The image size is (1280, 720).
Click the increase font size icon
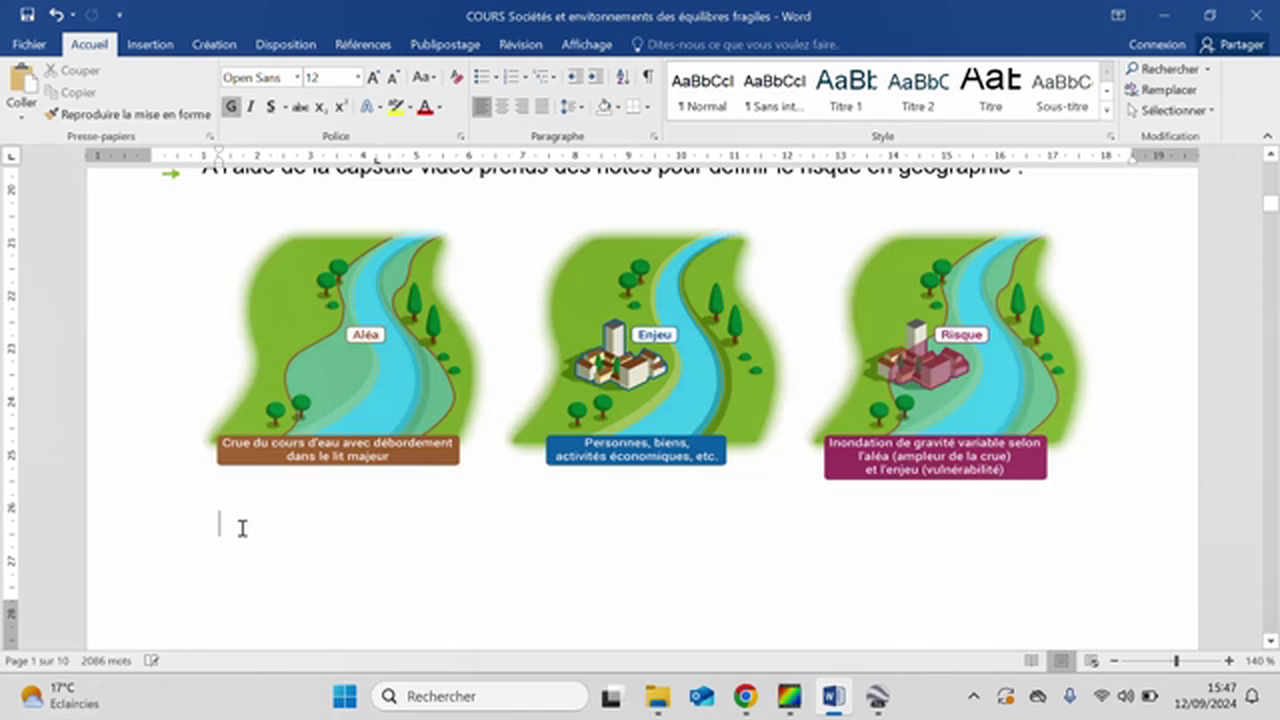point(373,78)
